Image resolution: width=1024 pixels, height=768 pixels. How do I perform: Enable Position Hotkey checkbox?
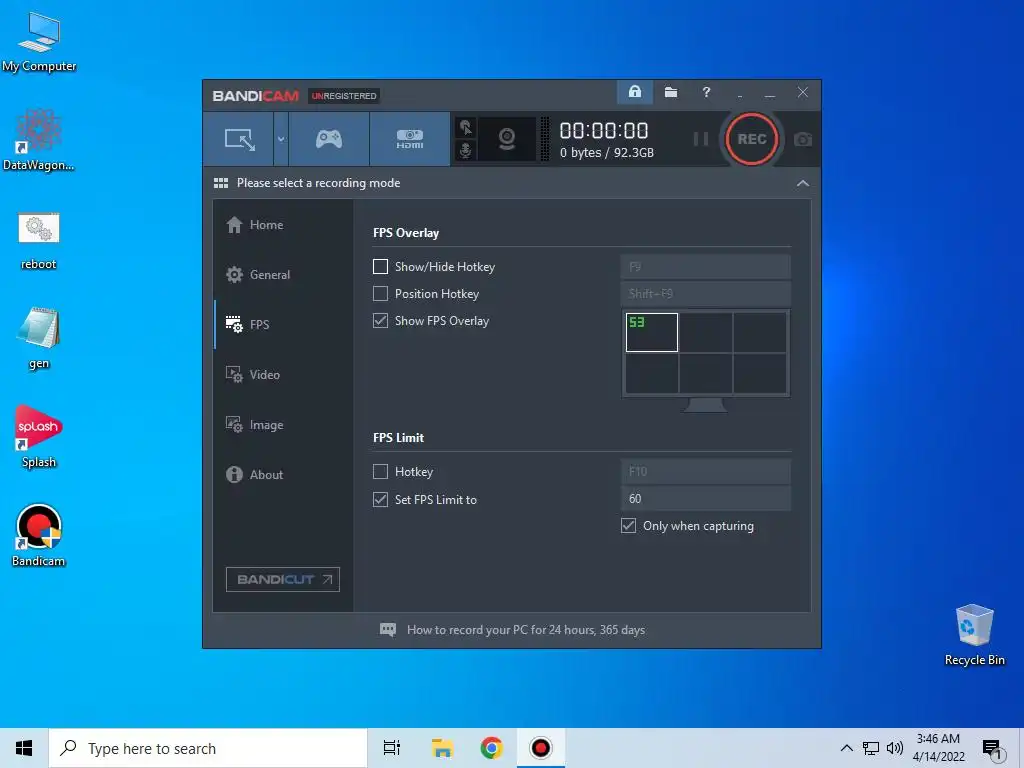(380, 294)
